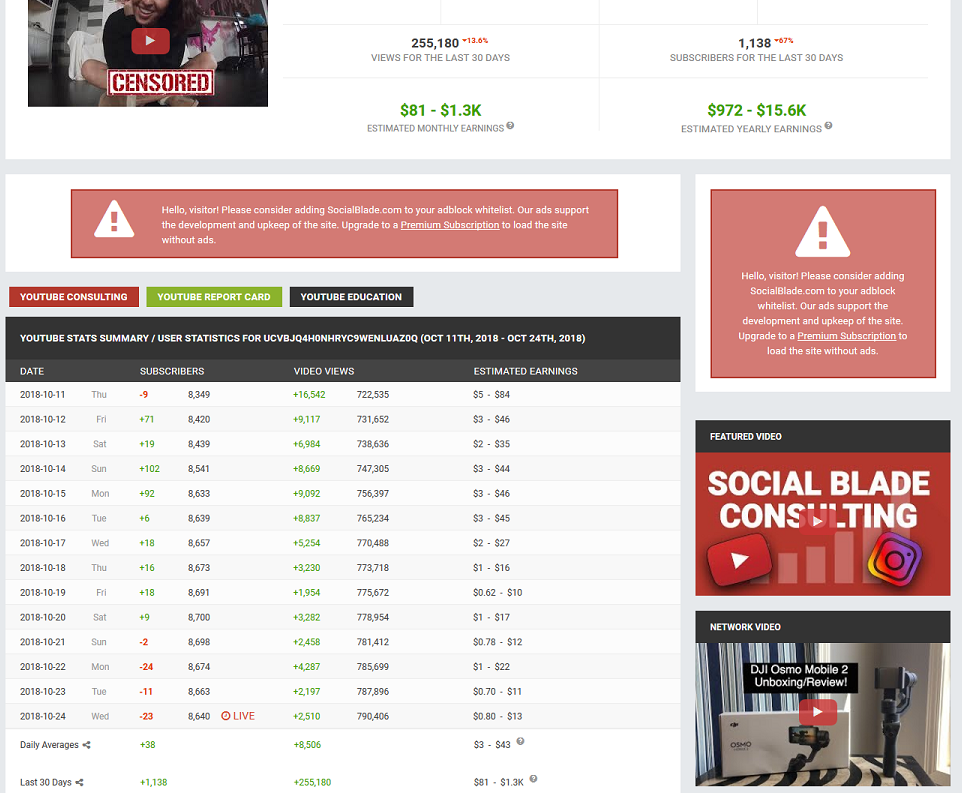Click total views 773,718
This screenshot has width=962, height=793.
(x=373, y=568)
